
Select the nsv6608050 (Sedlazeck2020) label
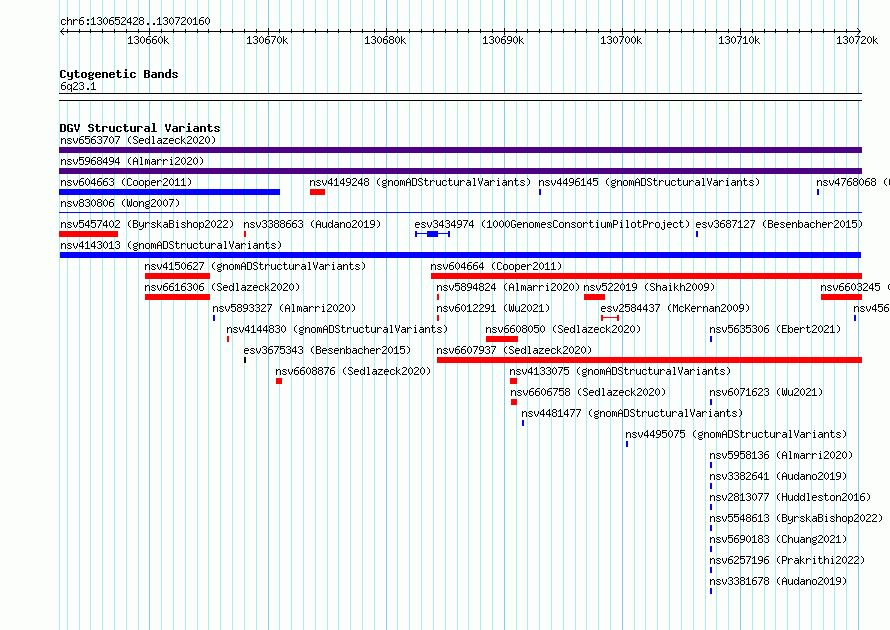(x=563, y=329)
